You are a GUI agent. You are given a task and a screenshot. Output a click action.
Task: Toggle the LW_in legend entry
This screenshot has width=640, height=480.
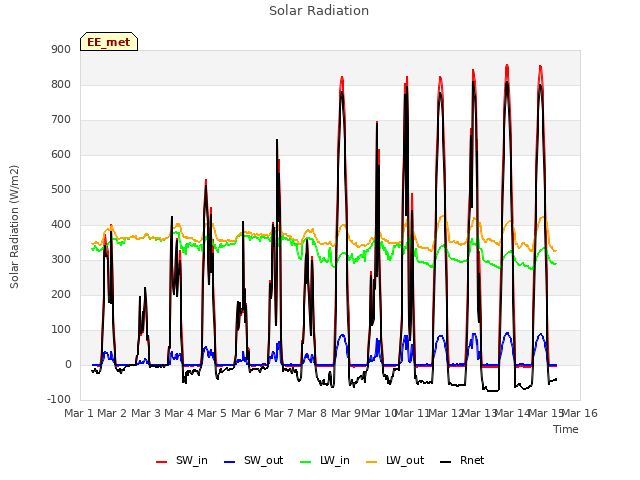pyautogui.click(x=325, y=460)
